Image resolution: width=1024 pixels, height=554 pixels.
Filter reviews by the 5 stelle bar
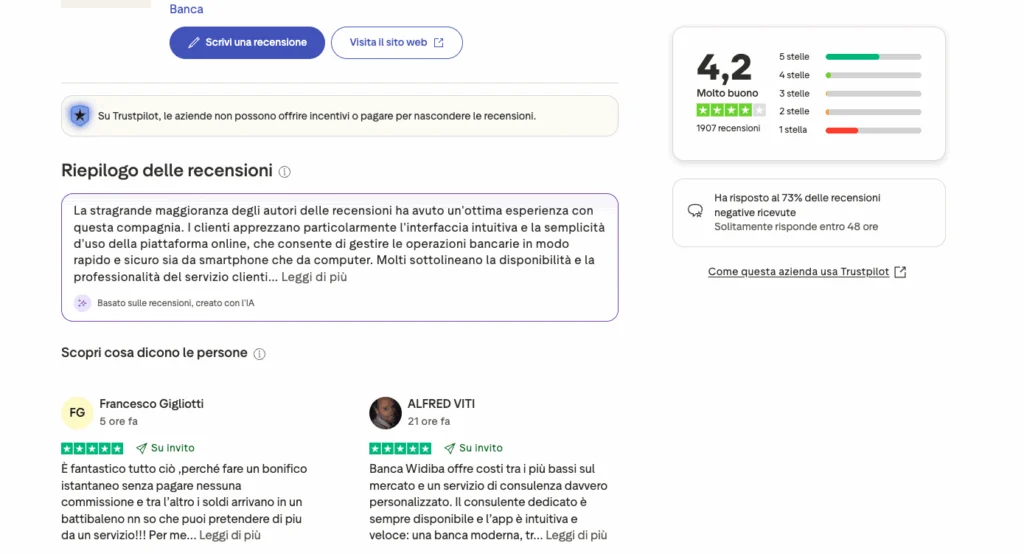coord(873,57)
